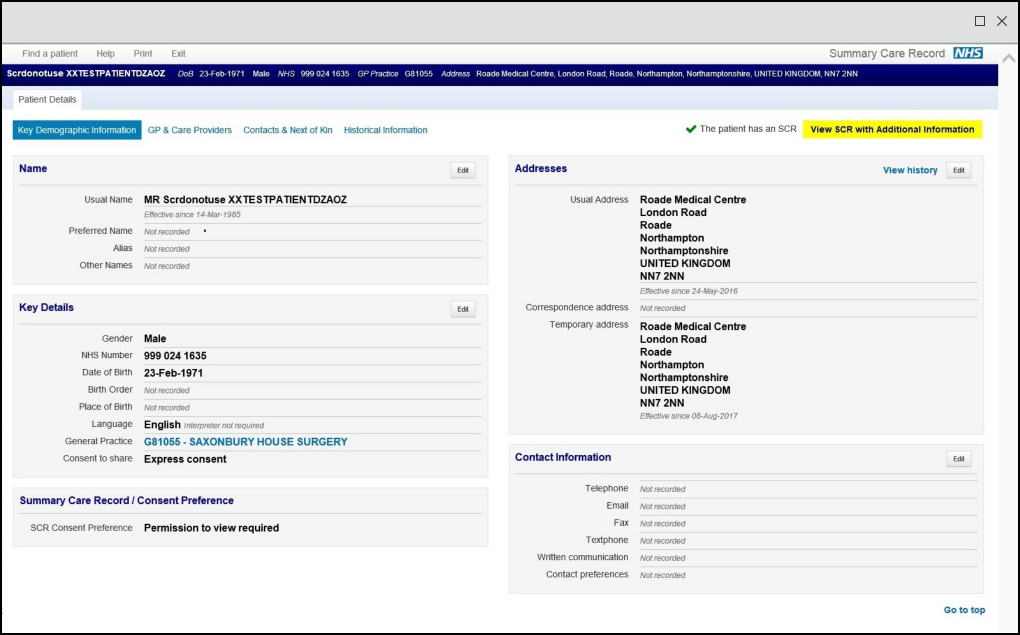1020x635 pixels.
Task: Switch to Historical Information tab
Action: click(385, 130)
